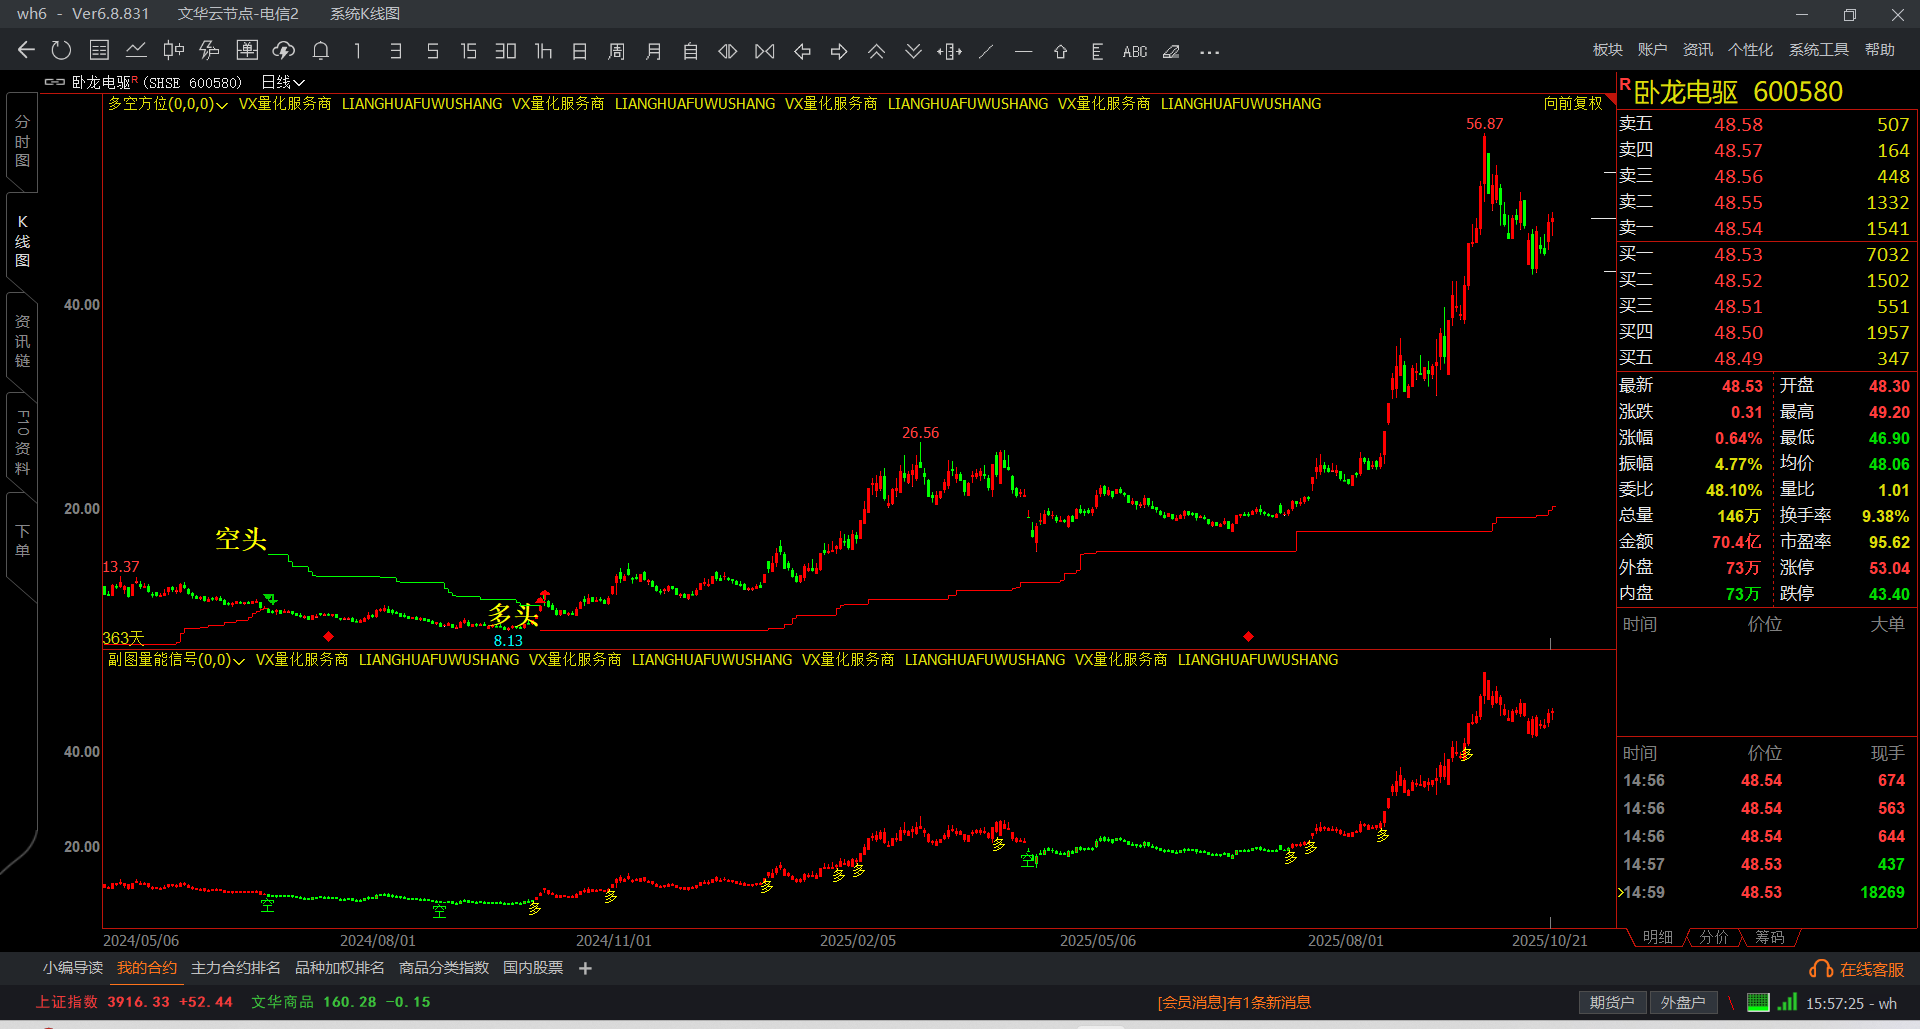Viewport: 1920px width, 1029px height.
Task: Select the ABC text annotation tool
Action: pos(1135,52)
